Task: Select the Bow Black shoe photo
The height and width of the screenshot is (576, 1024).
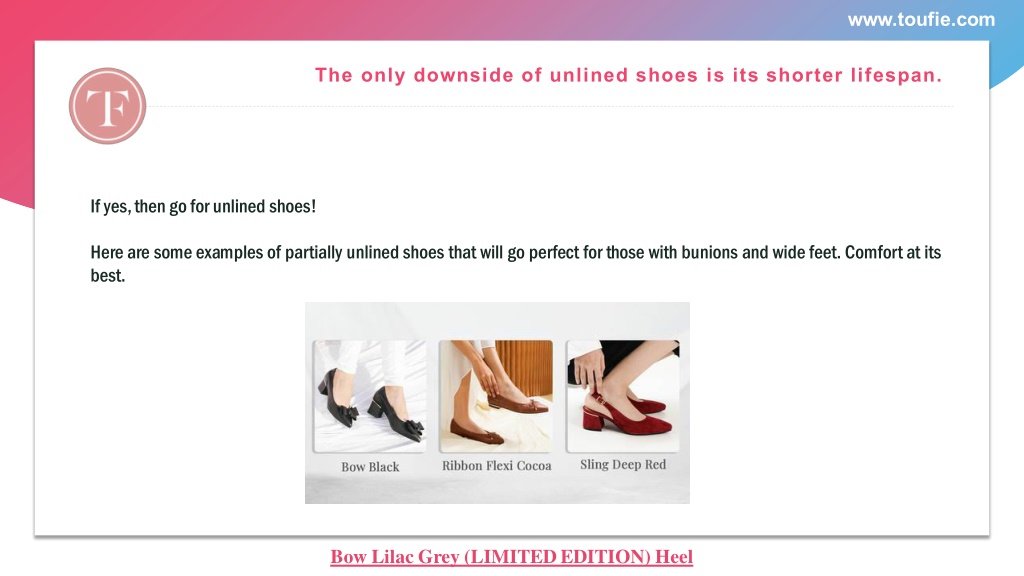Action: [x=370, y=396]
